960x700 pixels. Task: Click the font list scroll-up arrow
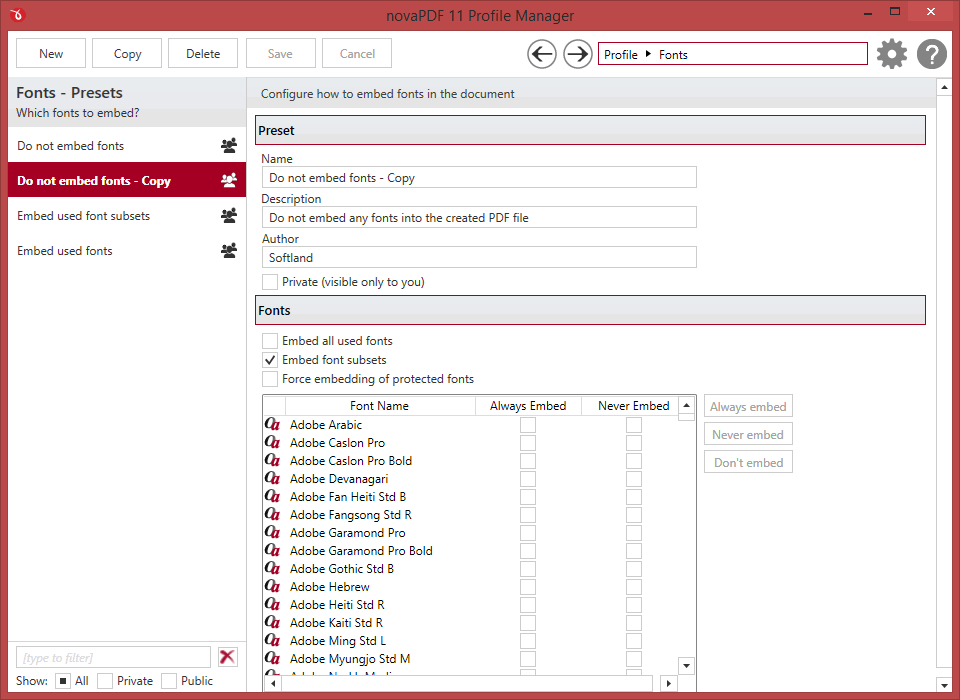[x=686, y=405]
